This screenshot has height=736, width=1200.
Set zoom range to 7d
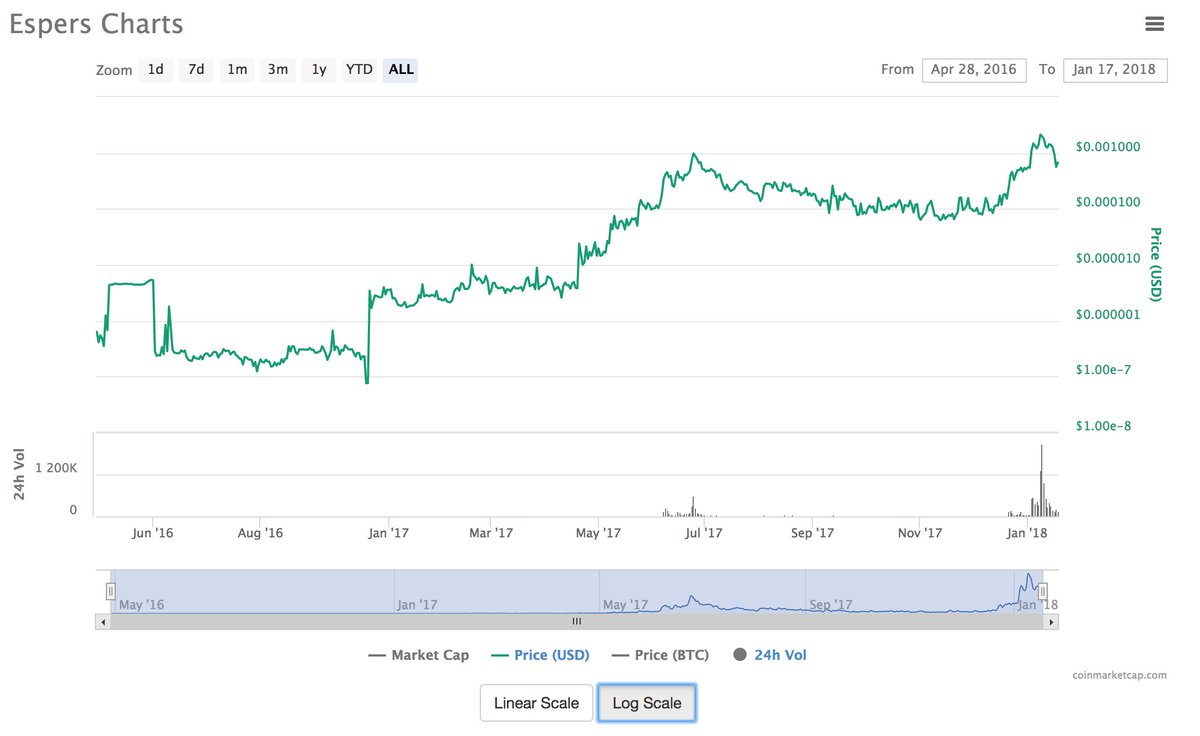coord(196,70)
